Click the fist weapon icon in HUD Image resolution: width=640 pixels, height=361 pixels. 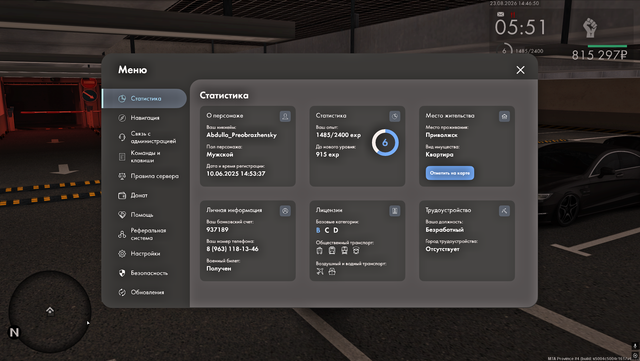click(x=590, y=28)
